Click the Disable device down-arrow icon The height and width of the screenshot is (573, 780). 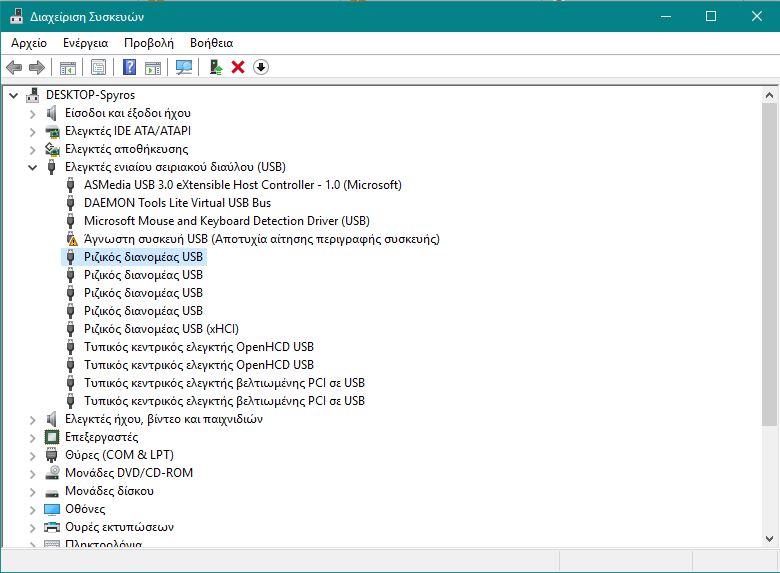coord(261,67)
